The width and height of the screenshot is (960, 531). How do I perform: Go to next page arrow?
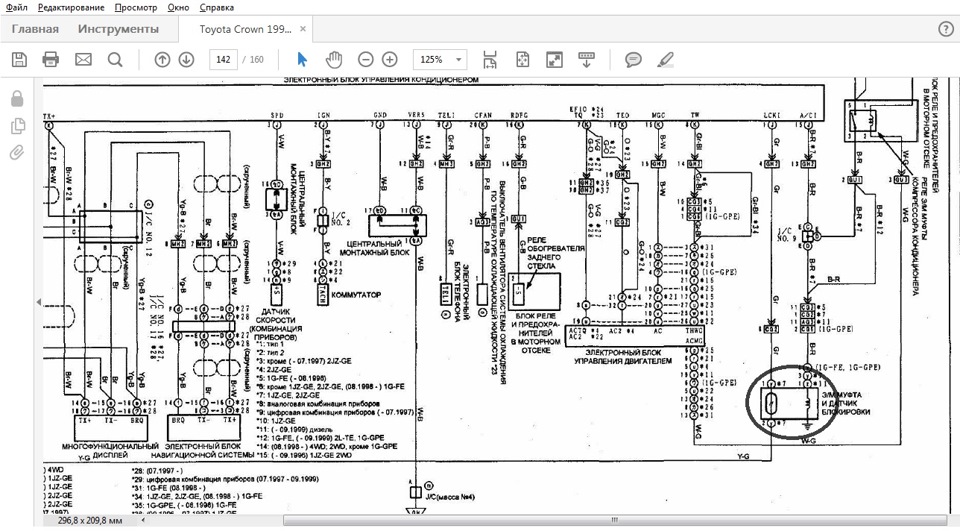186,59
